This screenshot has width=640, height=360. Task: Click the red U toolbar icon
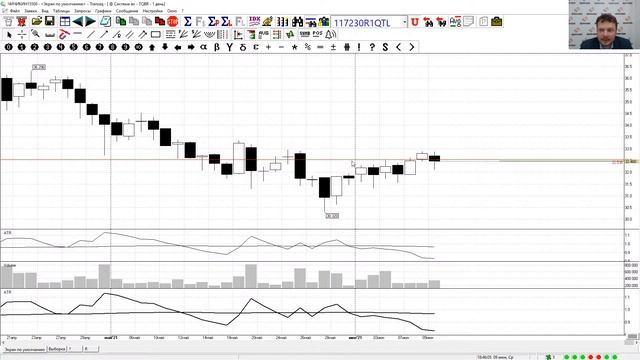click(x=415, y=22)
